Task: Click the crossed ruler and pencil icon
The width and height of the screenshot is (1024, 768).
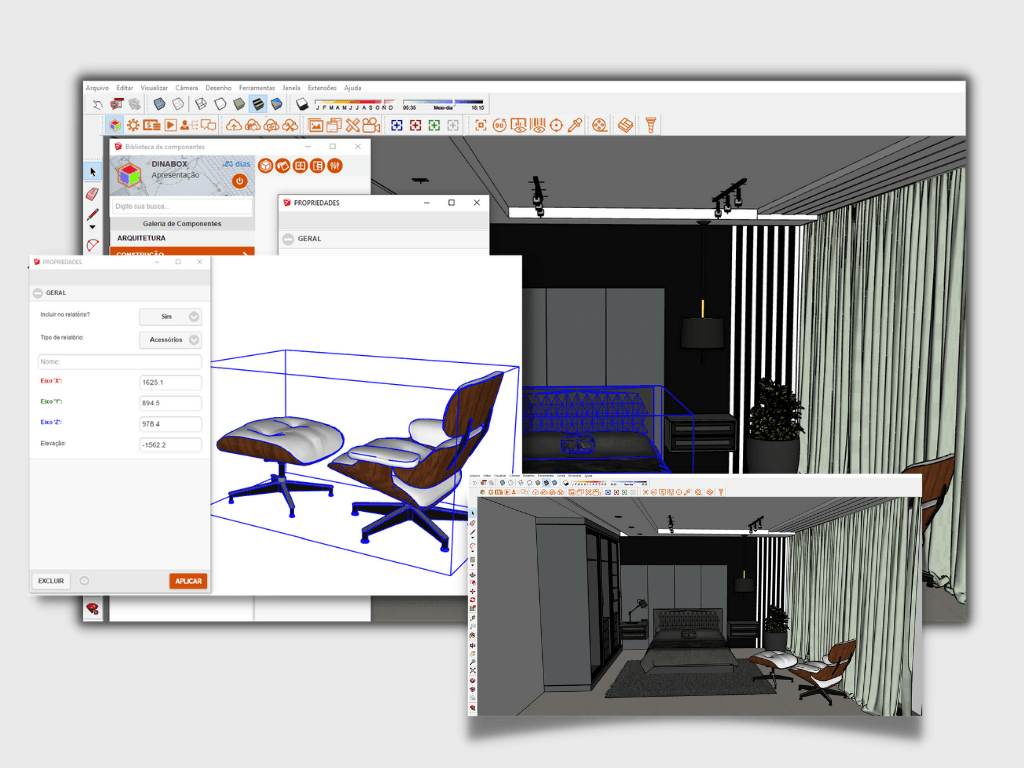Action: click(x=353, y=125)
